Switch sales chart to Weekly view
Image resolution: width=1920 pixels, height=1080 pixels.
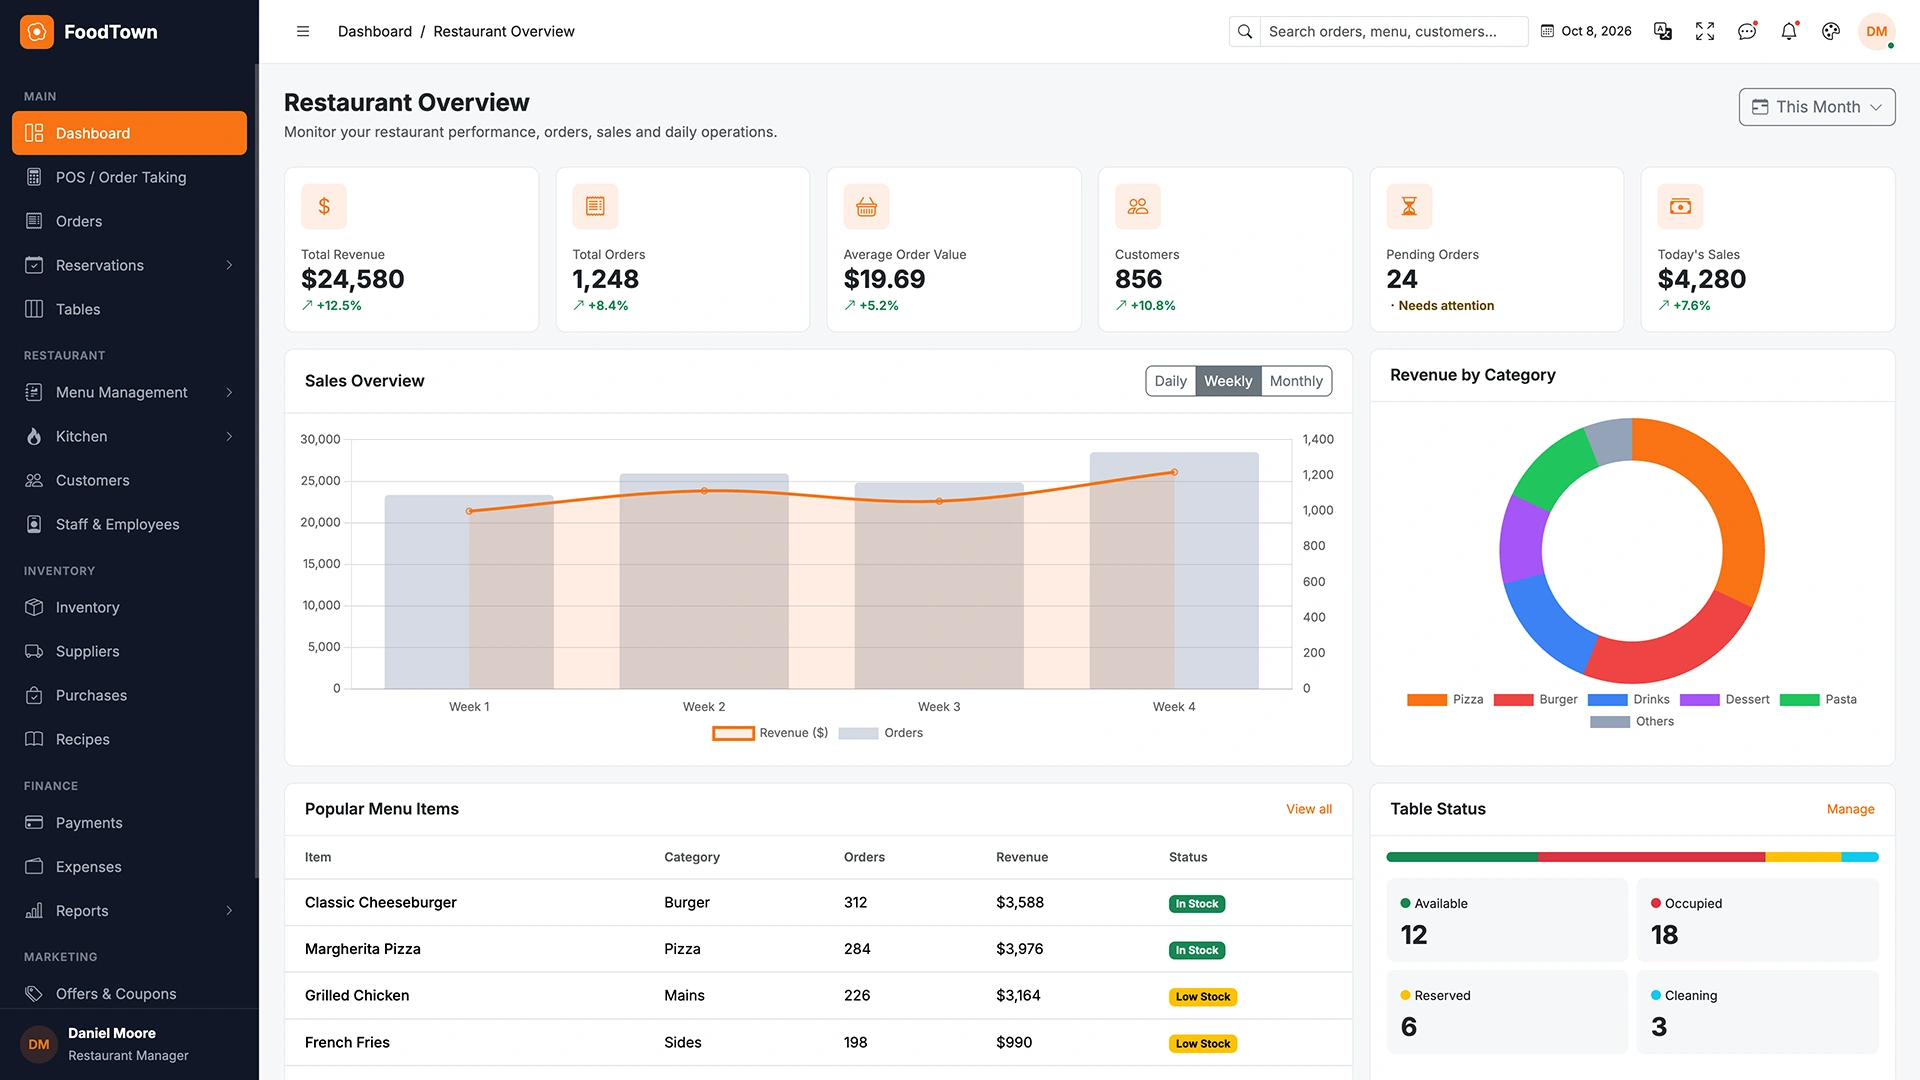click(1228, 381)
